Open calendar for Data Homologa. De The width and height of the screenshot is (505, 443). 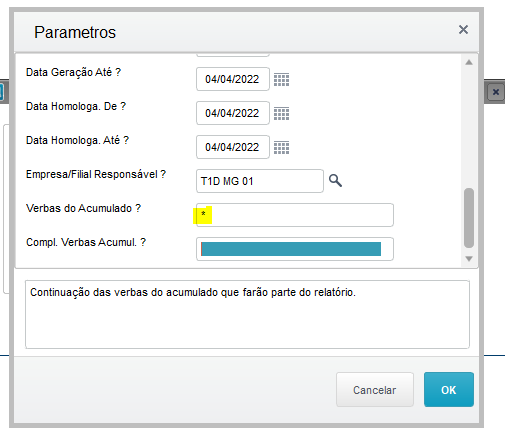coord(281,114)
